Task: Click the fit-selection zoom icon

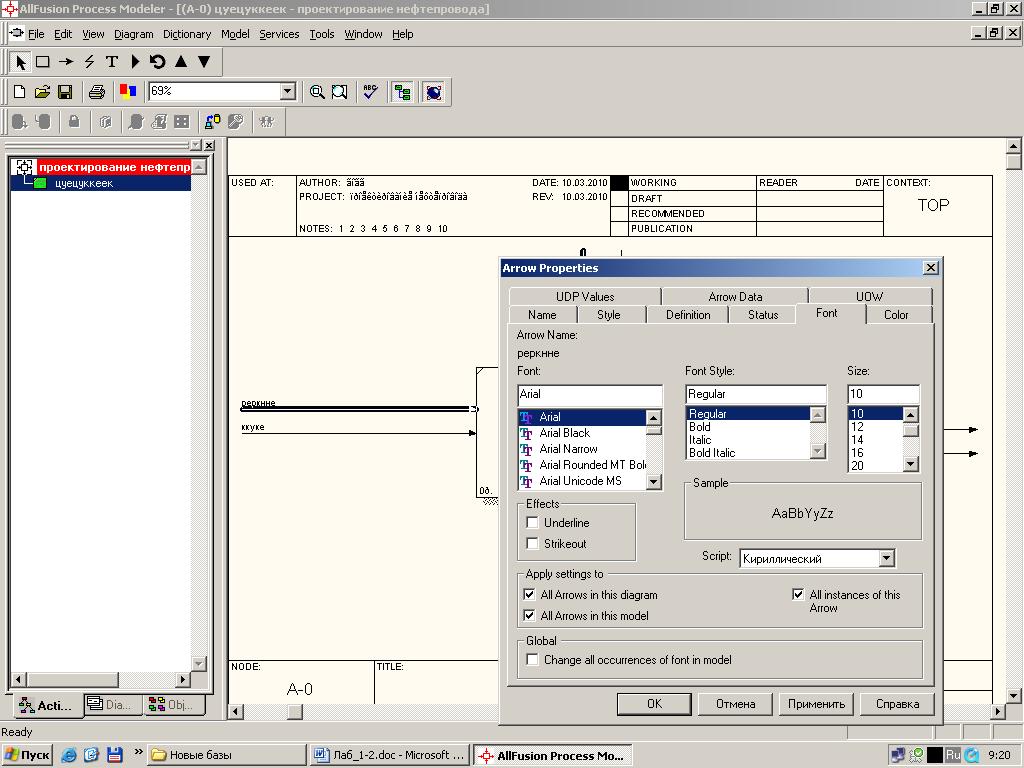Action: pyautogui.click(x=340, y=92)
